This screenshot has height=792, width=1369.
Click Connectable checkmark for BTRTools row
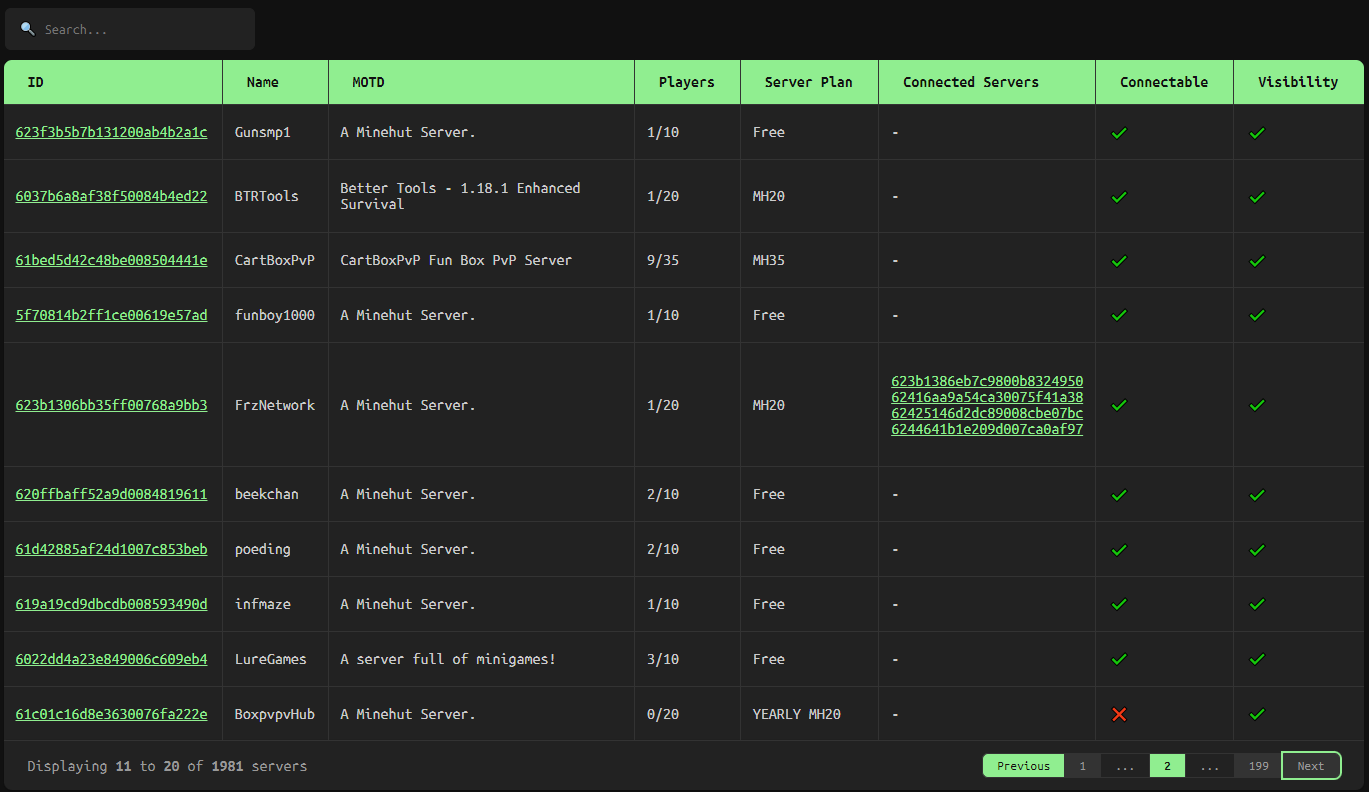point(1119,197)
